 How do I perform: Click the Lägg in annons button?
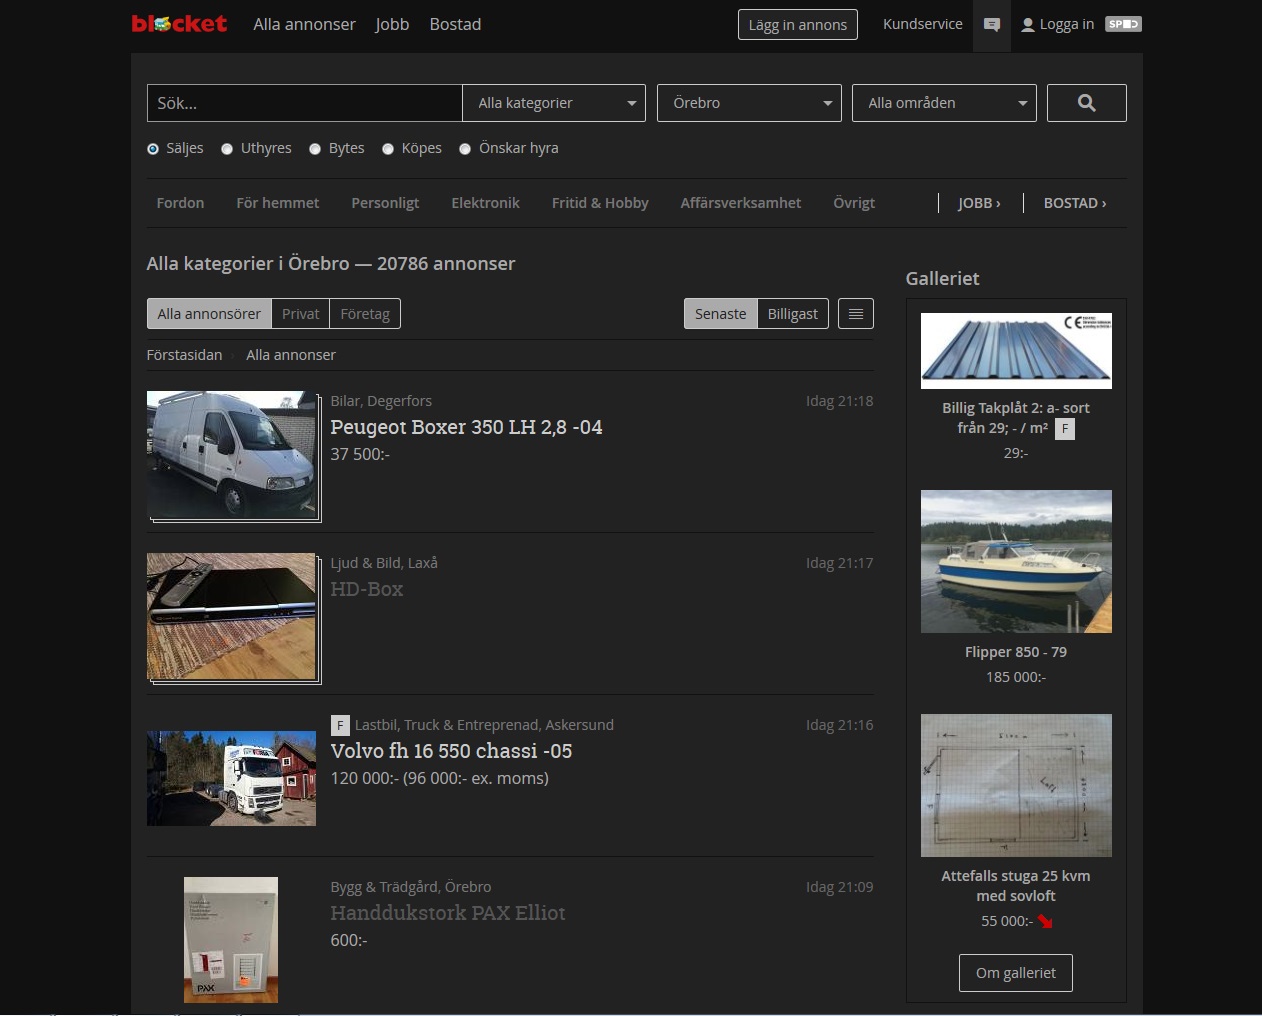click(797, 25)
